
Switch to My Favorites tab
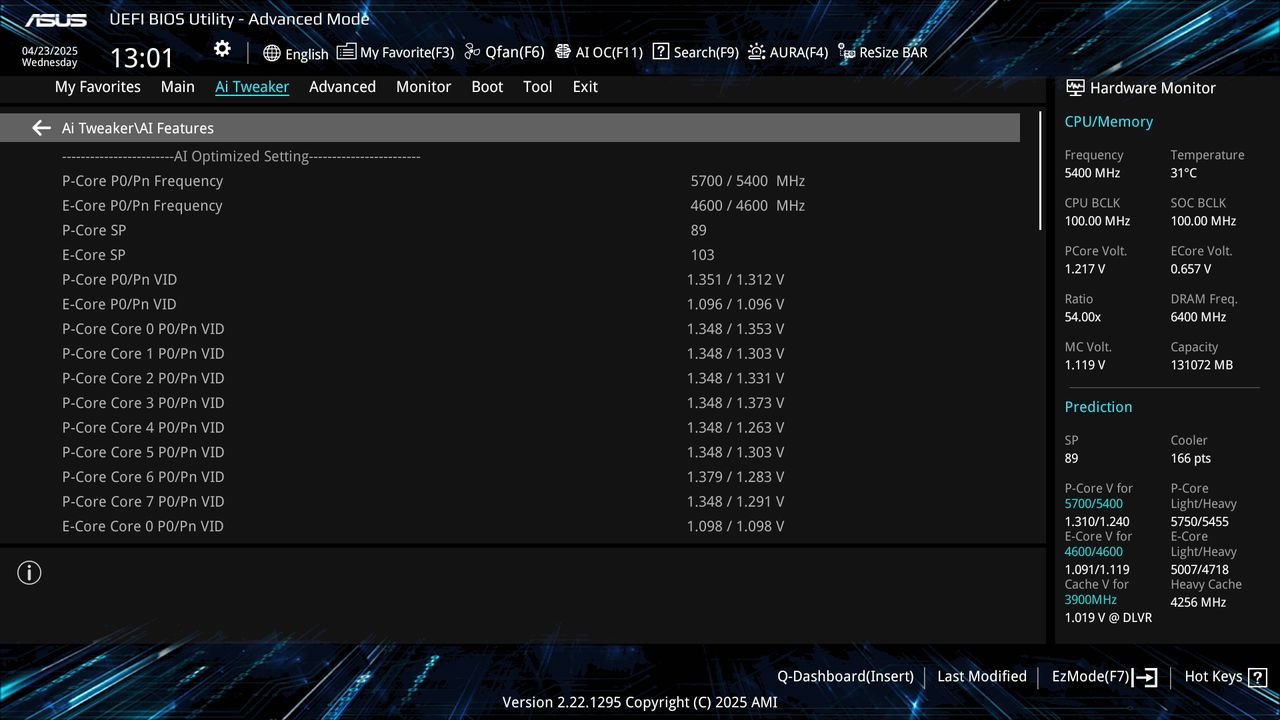(98, 87)
